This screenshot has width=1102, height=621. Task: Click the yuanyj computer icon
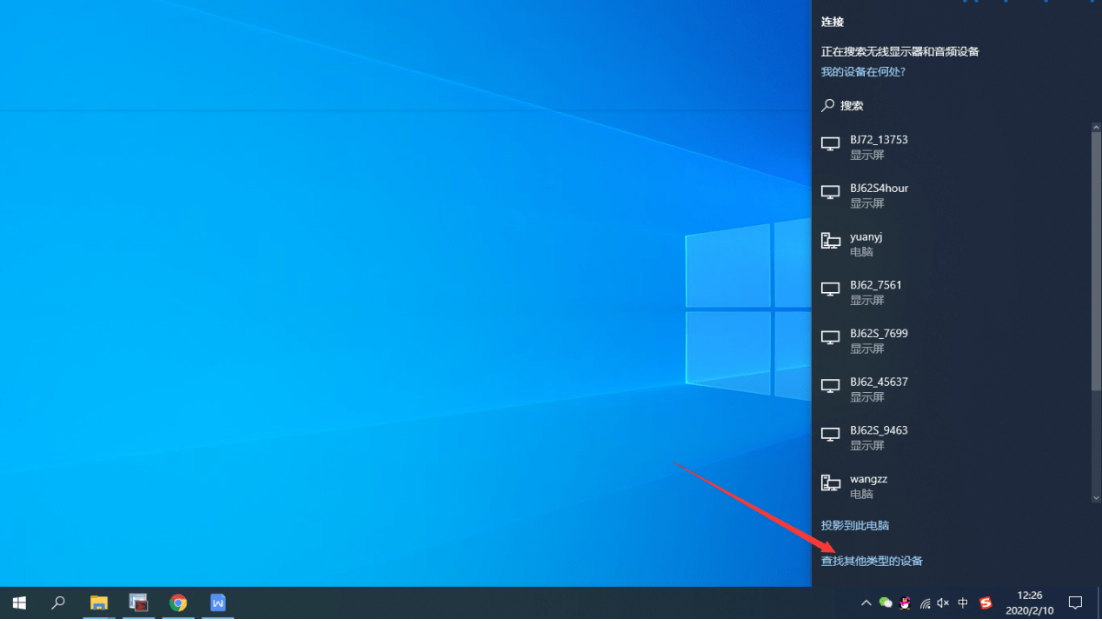pos(830,241)
